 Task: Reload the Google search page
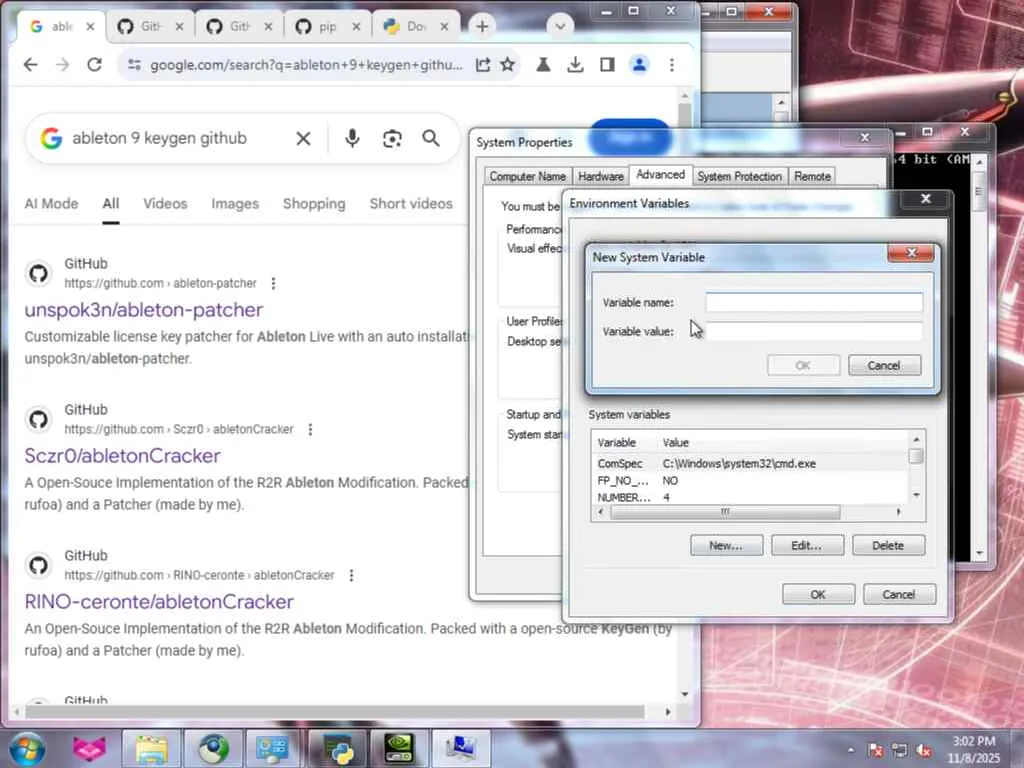coord(95,65)
